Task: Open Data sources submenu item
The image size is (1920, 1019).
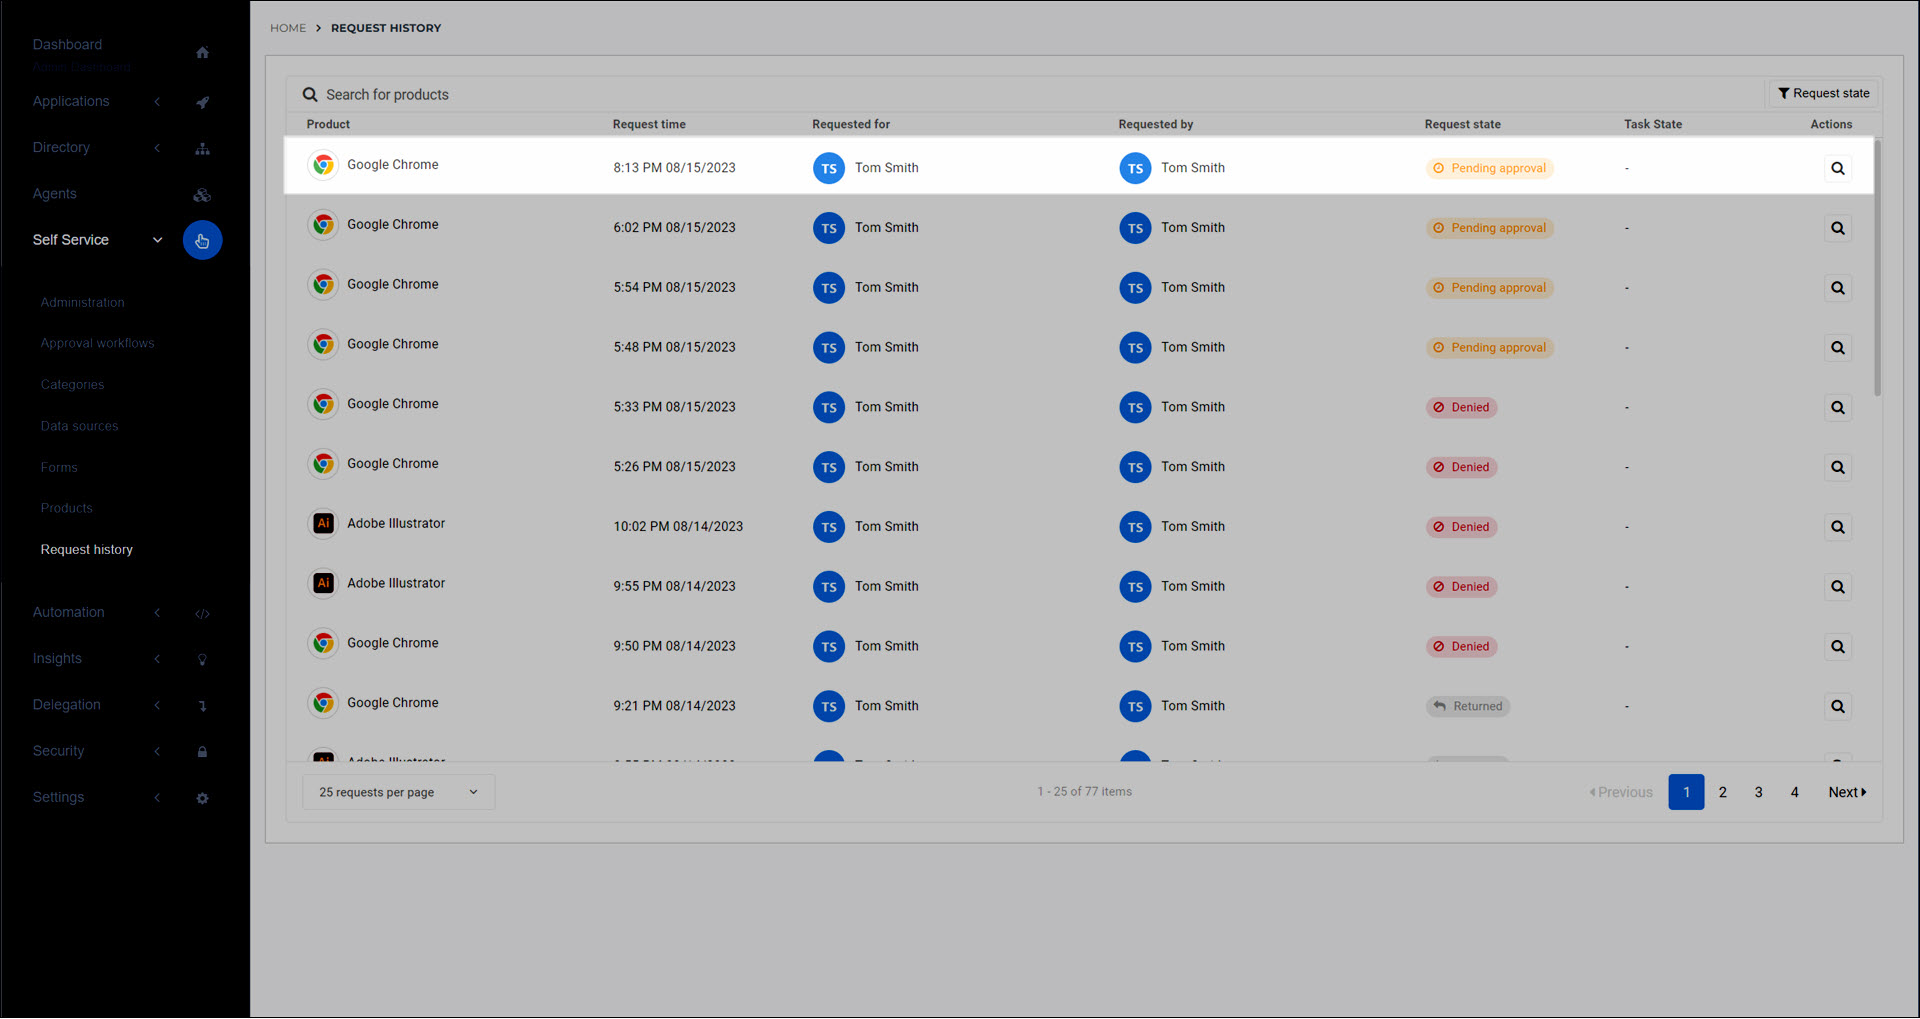Action: pos(79,426)
